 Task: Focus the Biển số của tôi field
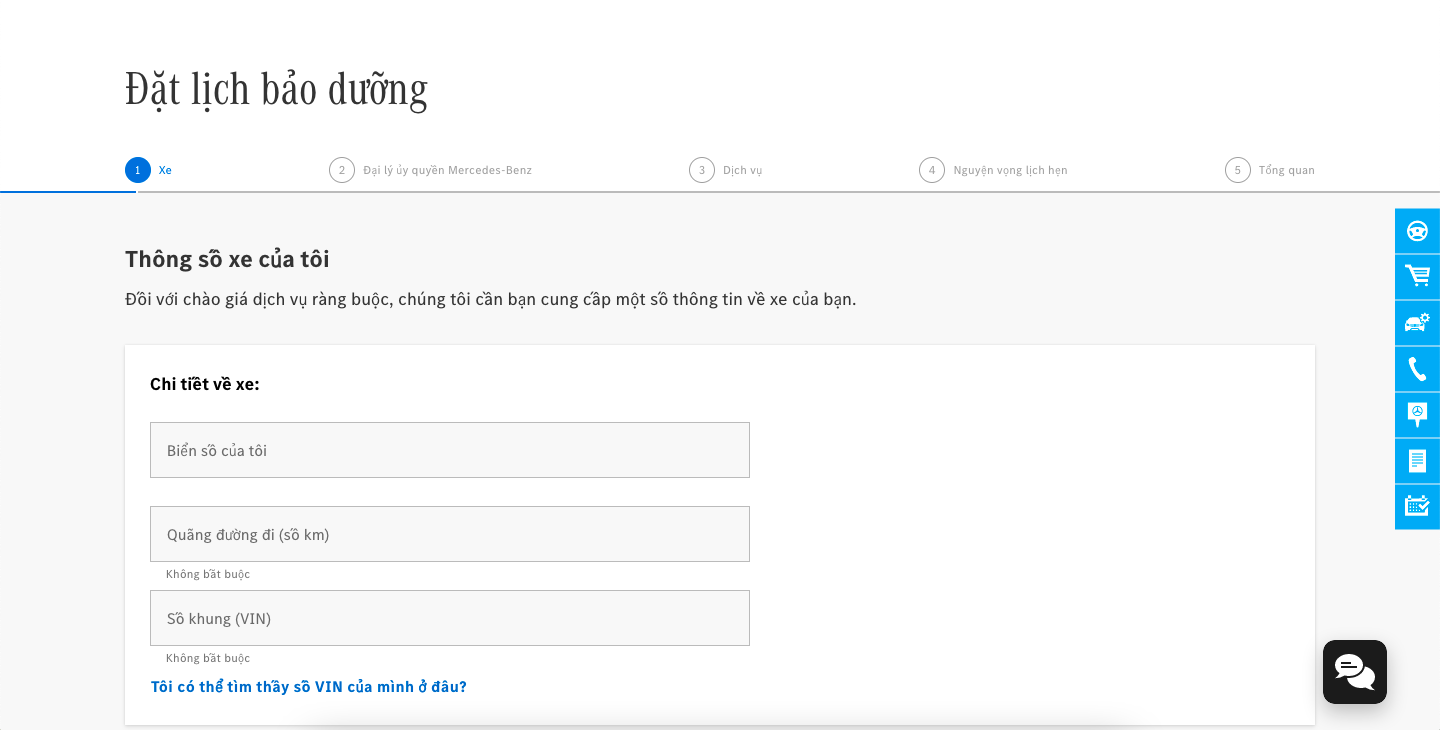point(449,450)
